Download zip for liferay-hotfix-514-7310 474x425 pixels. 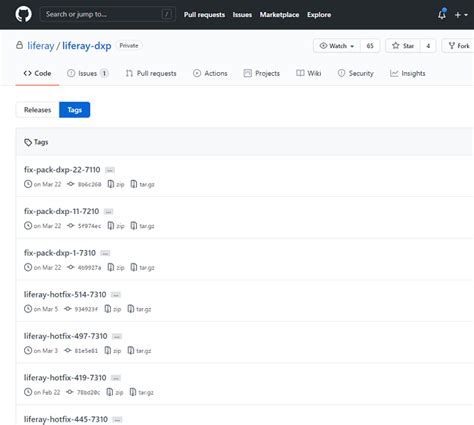(113, 309)
